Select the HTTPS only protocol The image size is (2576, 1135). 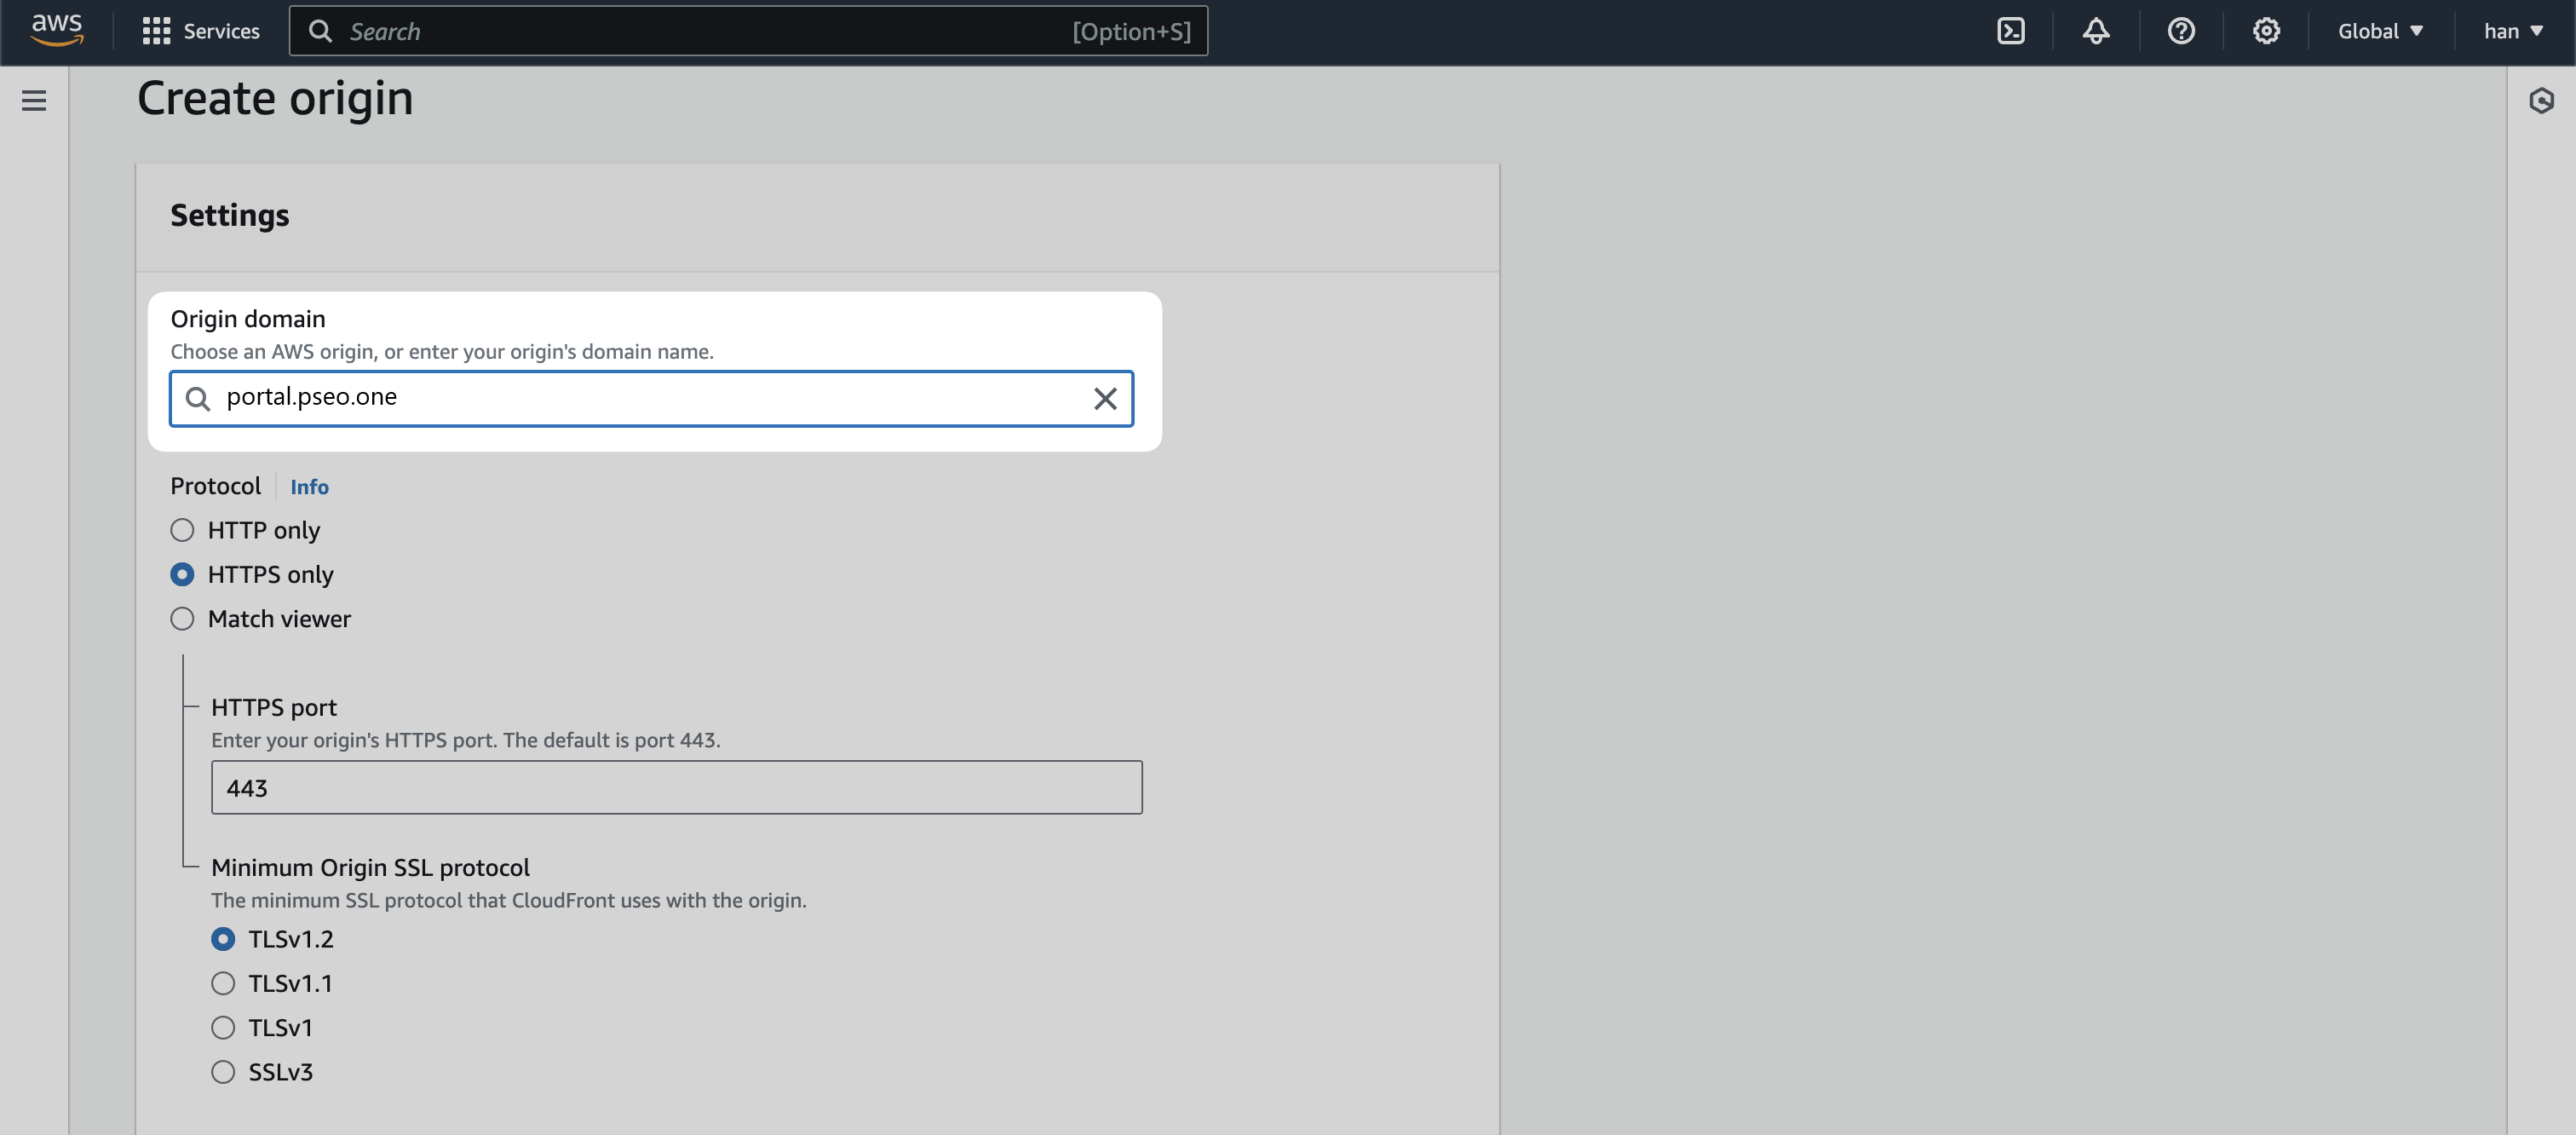[182, 574]
